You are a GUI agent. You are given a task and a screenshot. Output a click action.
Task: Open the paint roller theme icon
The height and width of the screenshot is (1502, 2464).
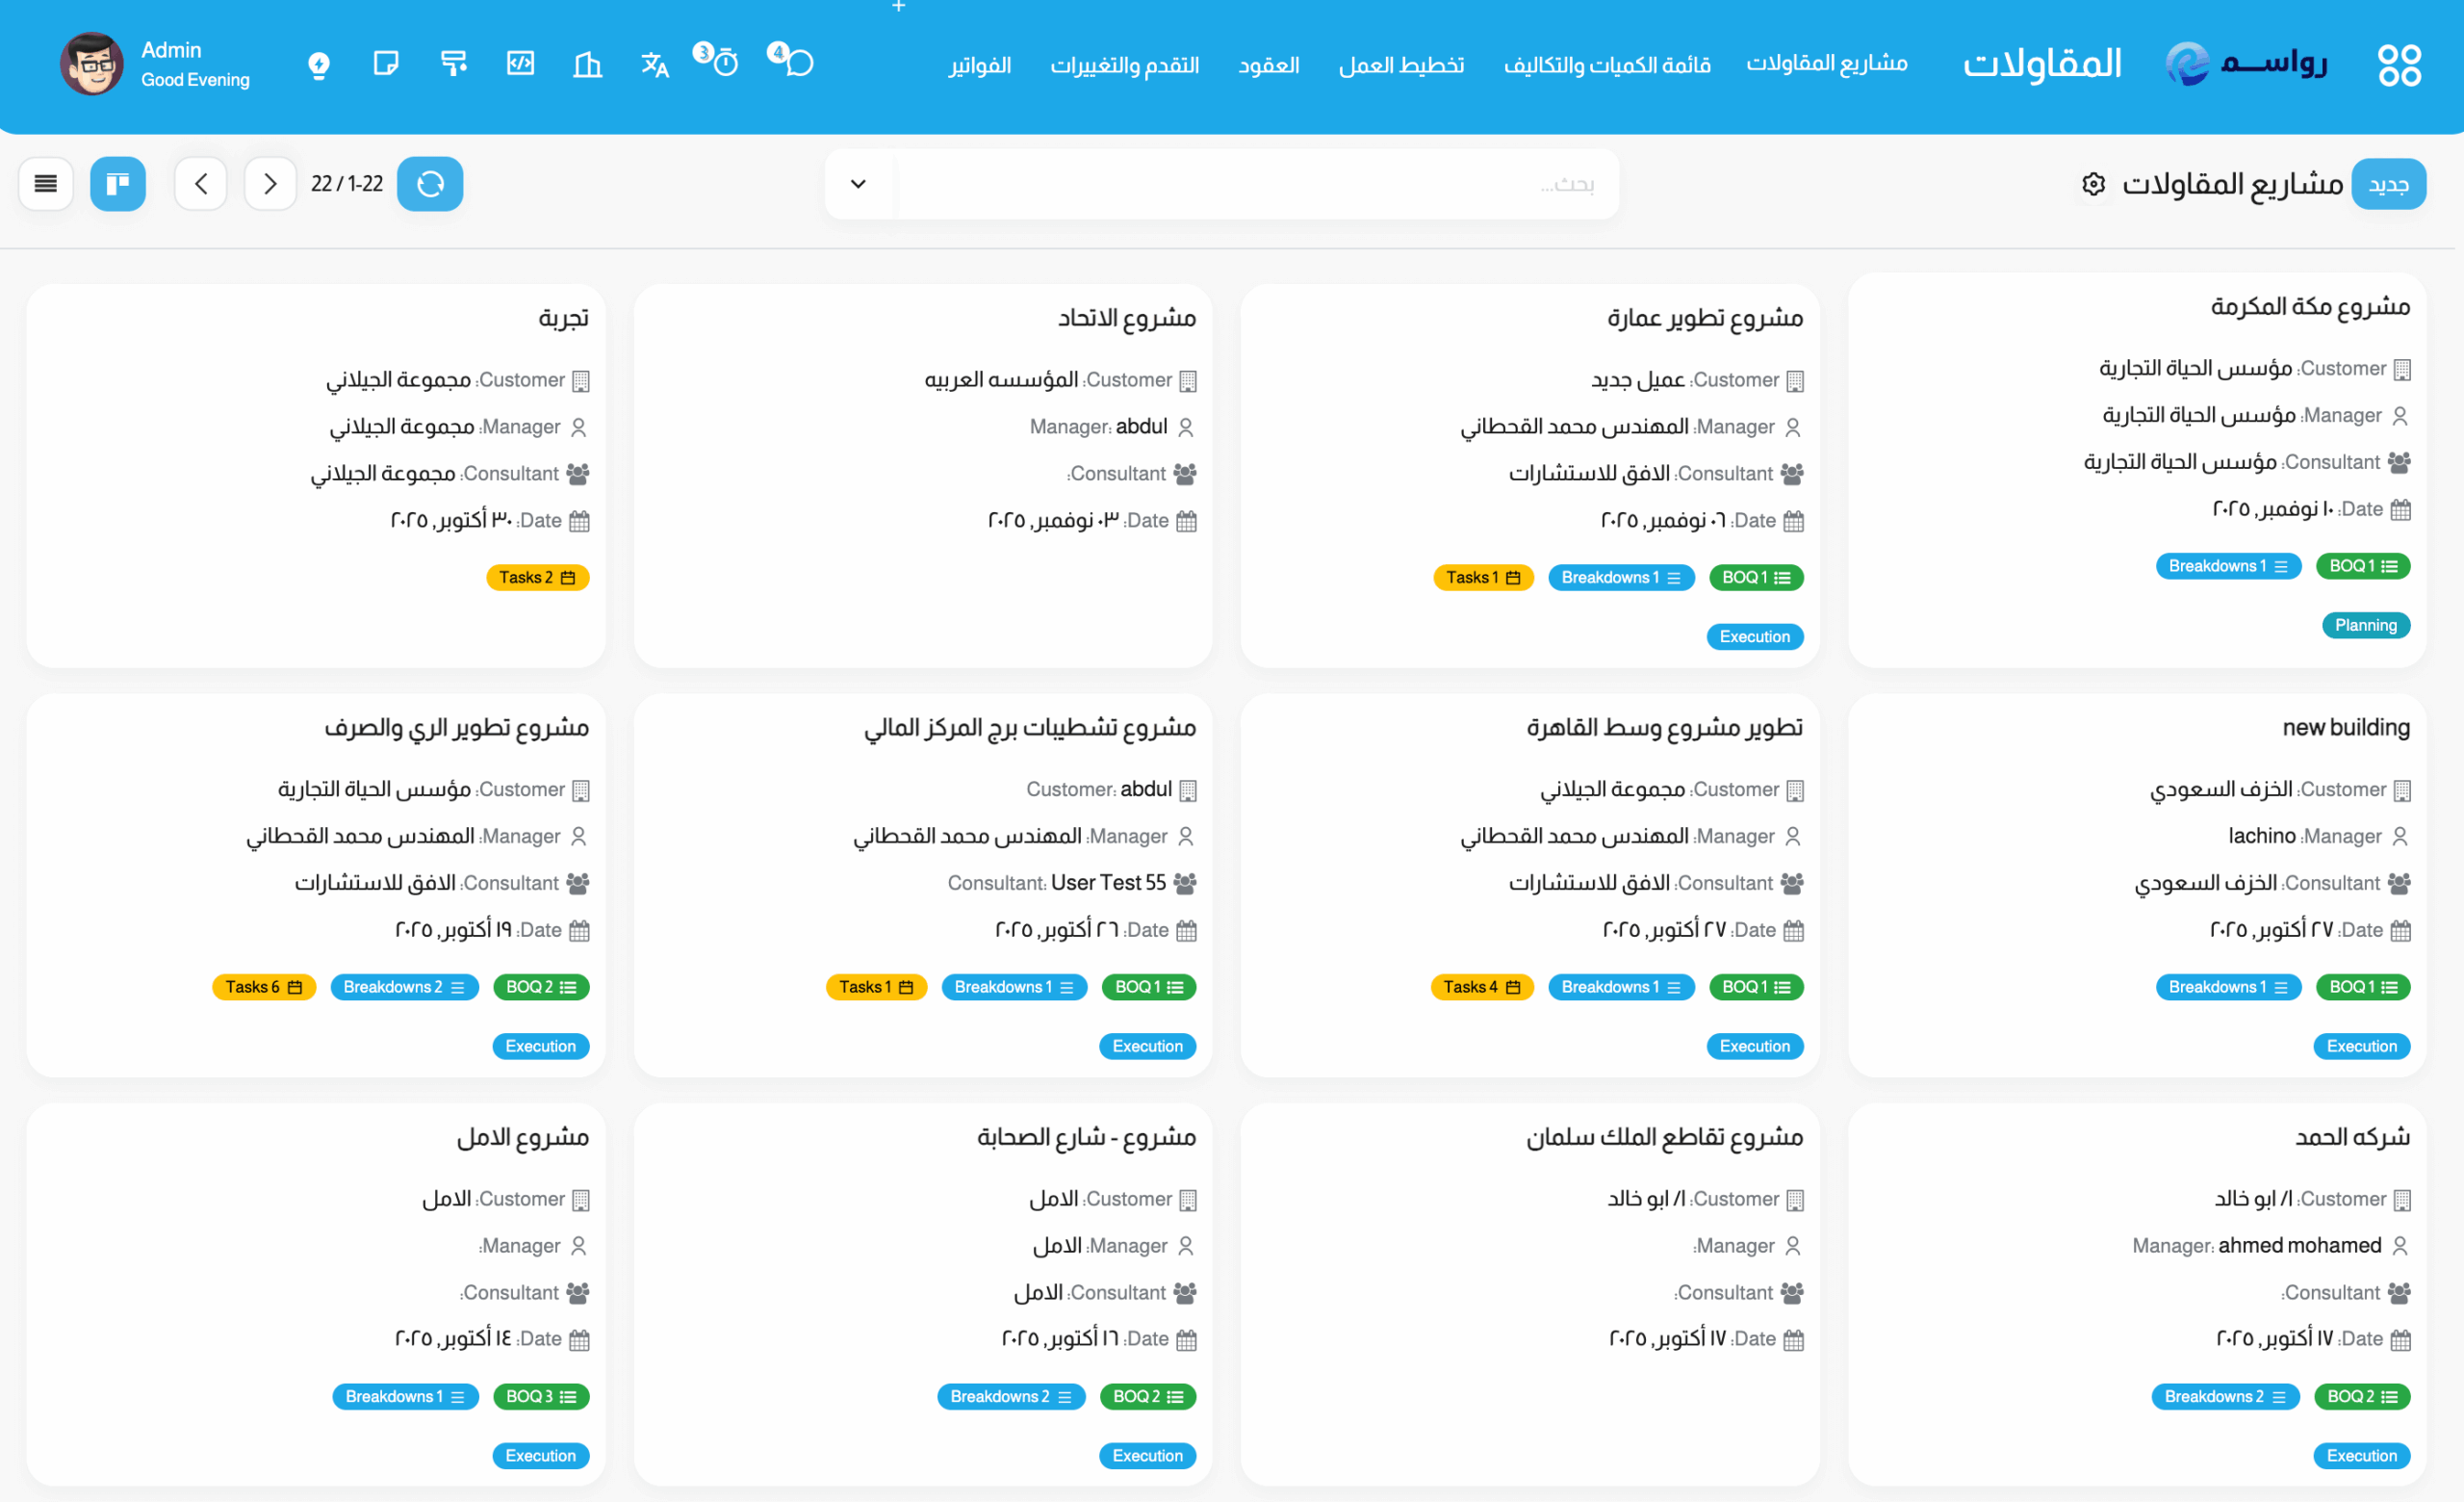pos(454,64)
